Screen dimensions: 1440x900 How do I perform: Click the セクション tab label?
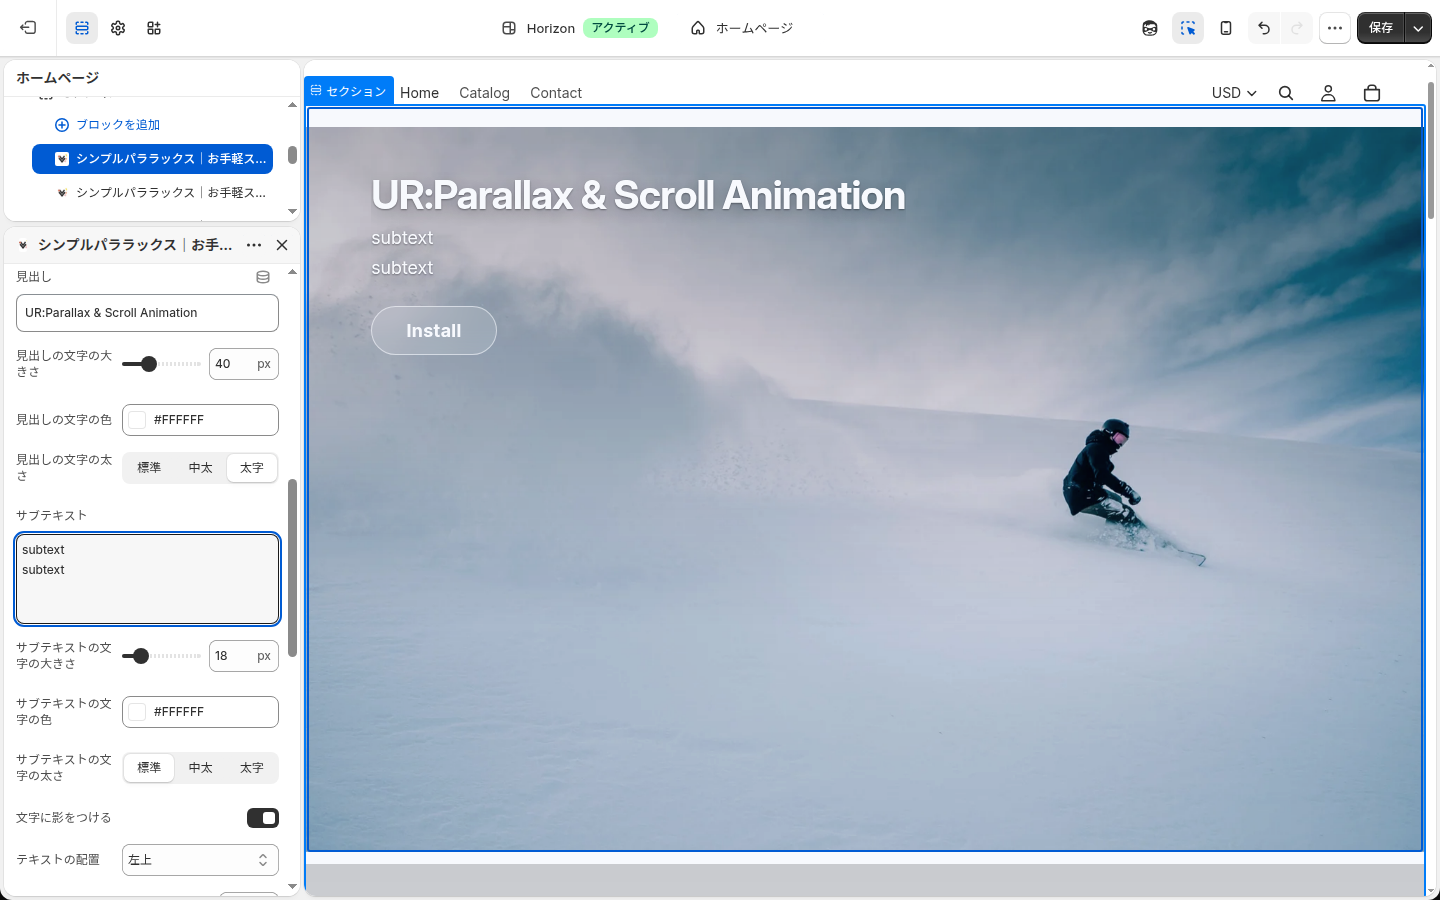349,91
